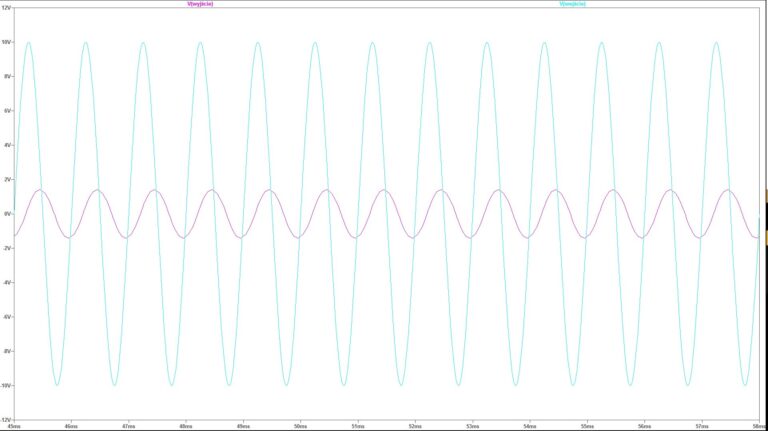Image resolution: width=768 pixels, height=431 pixels.
Task: Click the -10V vertical axis label
Action: 5,385
